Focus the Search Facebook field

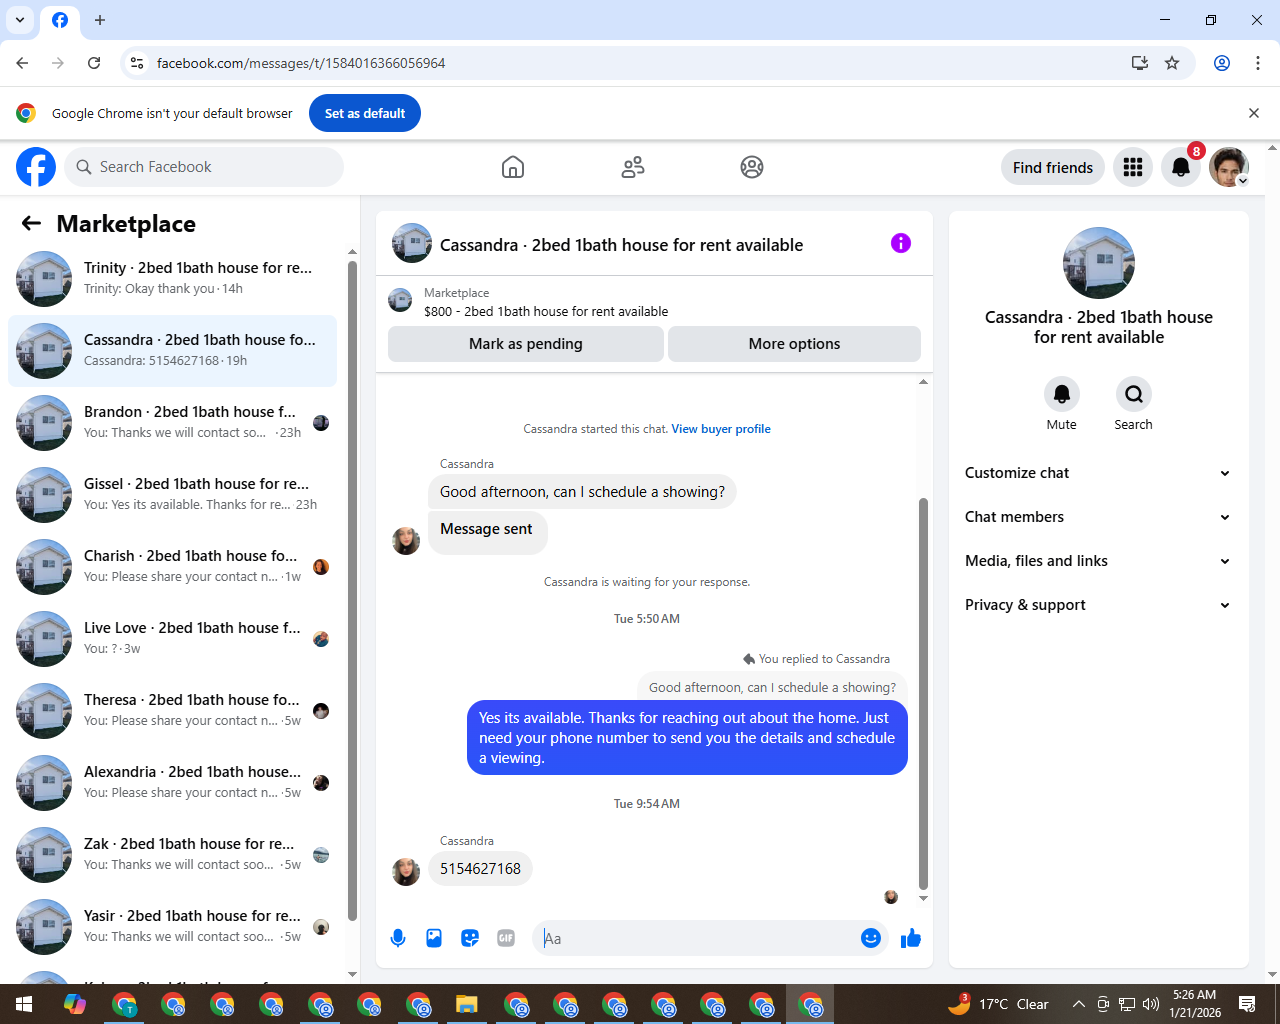point(204,167)
